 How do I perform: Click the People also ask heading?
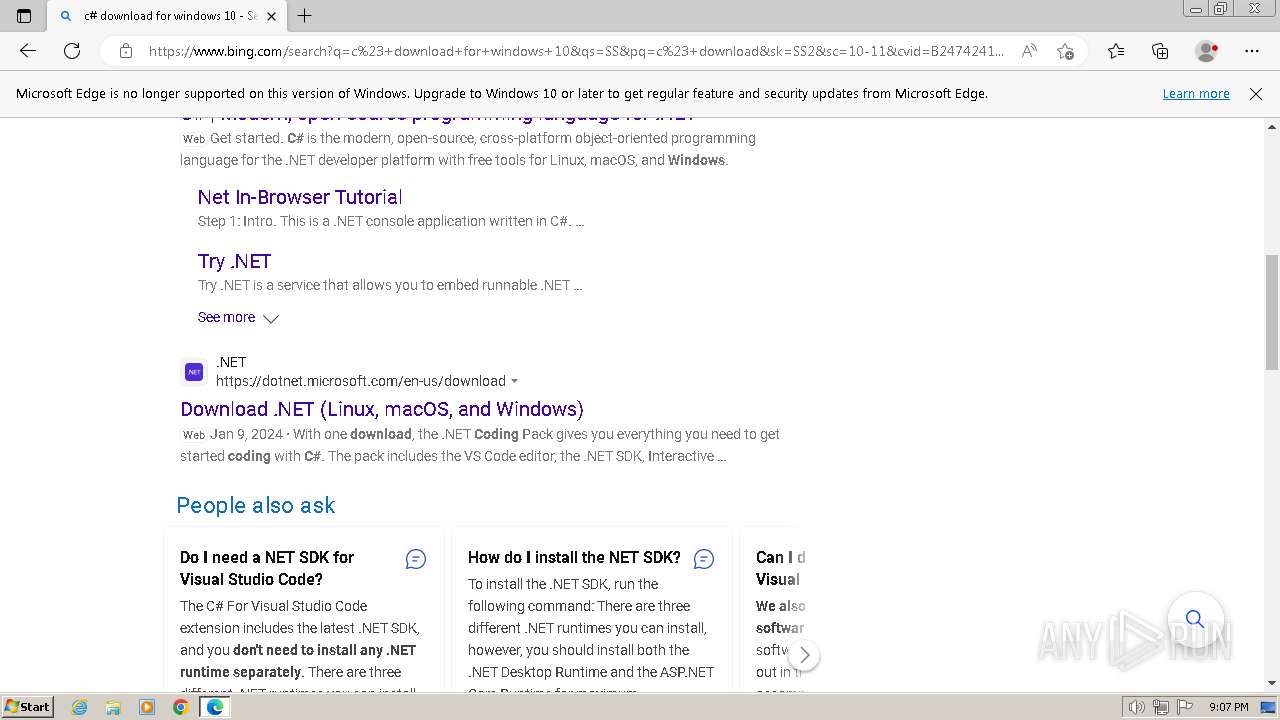(256, 505)
